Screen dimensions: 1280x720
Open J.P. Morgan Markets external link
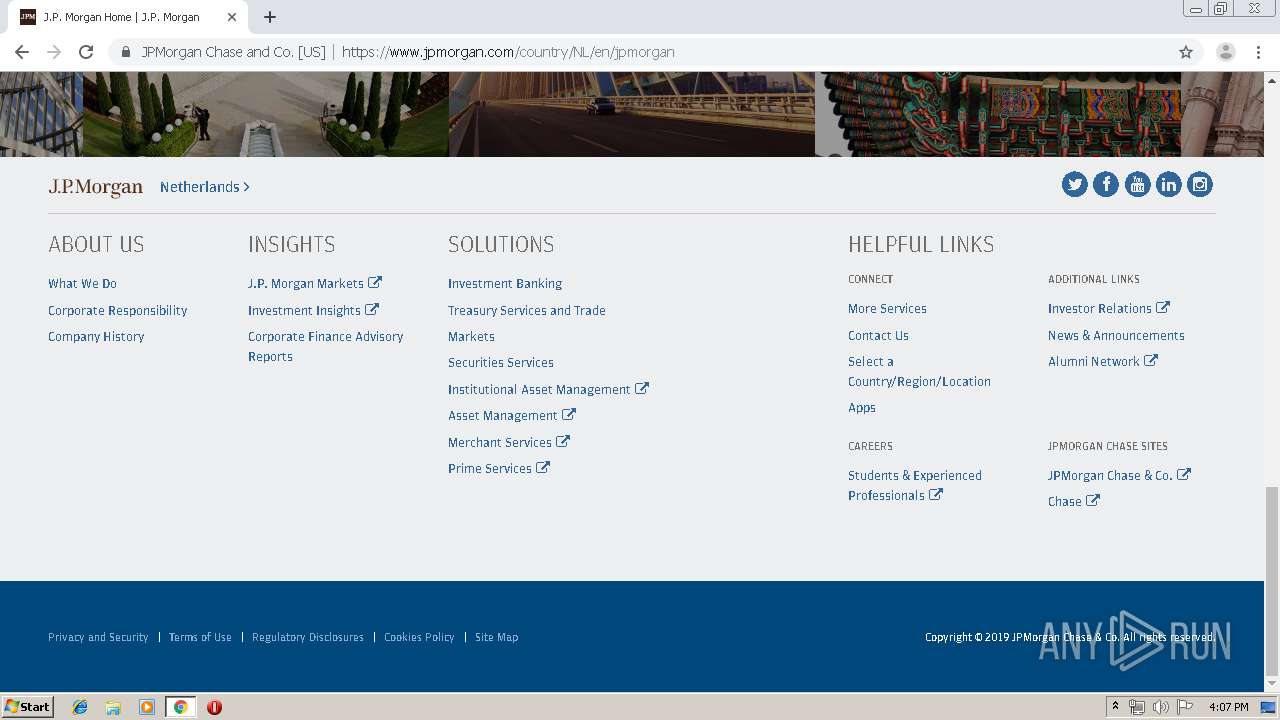[x=315, y=284]
